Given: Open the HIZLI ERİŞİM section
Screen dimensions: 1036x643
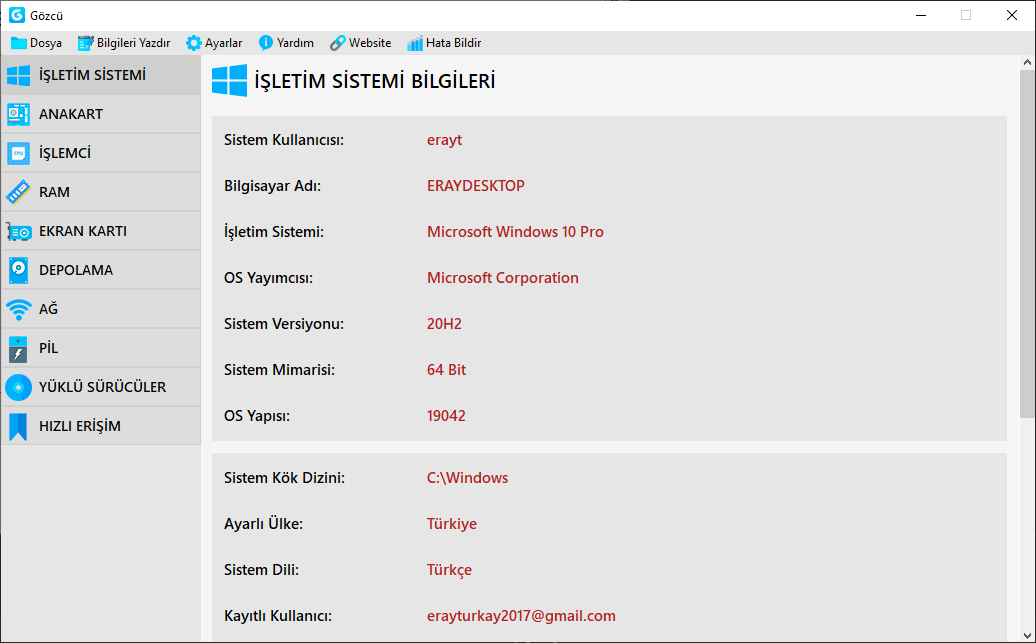Looking at the screenshot, I should [x=100, y=426].
